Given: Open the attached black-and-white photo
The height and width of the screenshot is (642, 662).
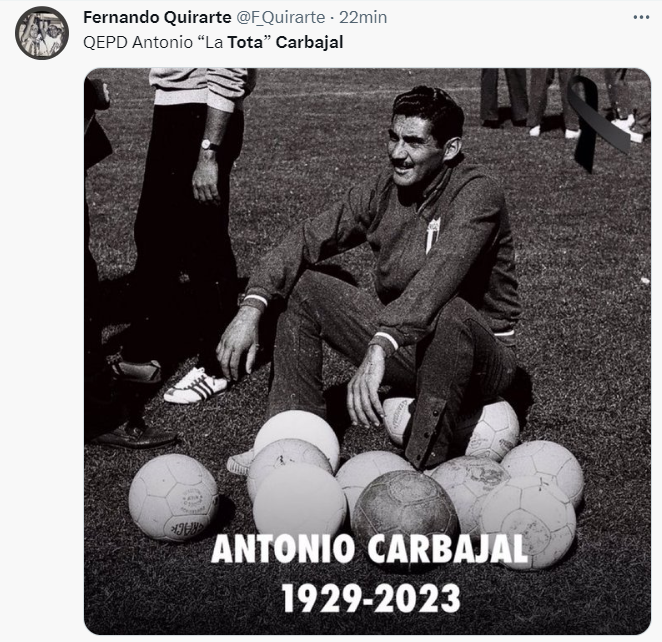Looking at the screenshot, I should 367,351.
